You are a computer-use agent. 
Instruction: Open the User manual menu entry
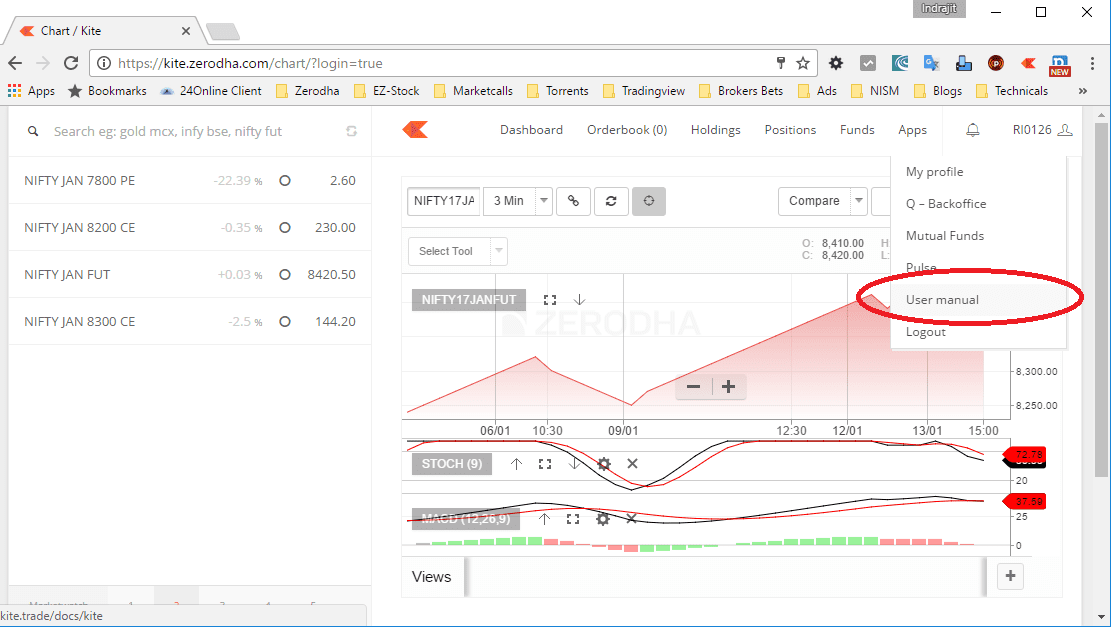(x=979, y=300)
